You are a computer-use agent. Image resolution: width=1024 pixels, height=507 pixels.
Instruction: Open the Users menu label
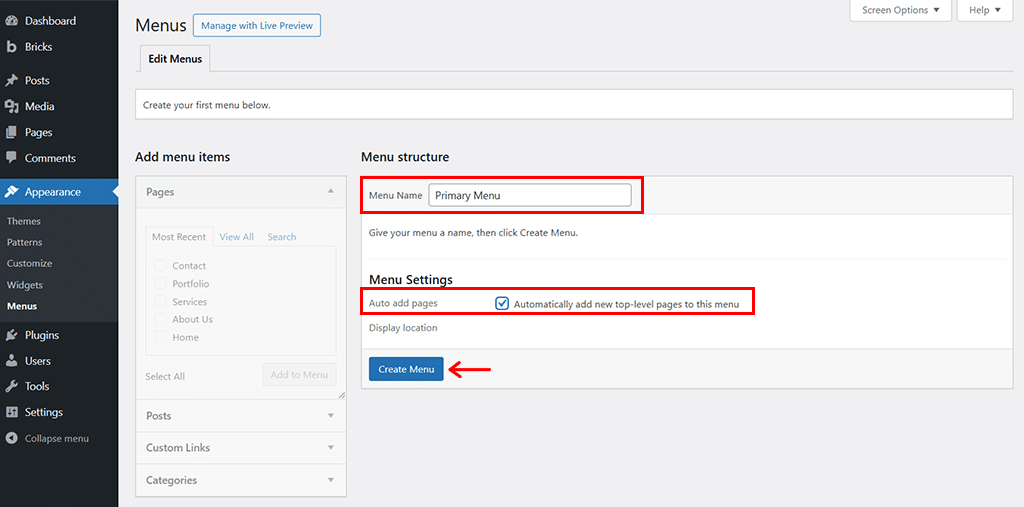pos(37,361)
